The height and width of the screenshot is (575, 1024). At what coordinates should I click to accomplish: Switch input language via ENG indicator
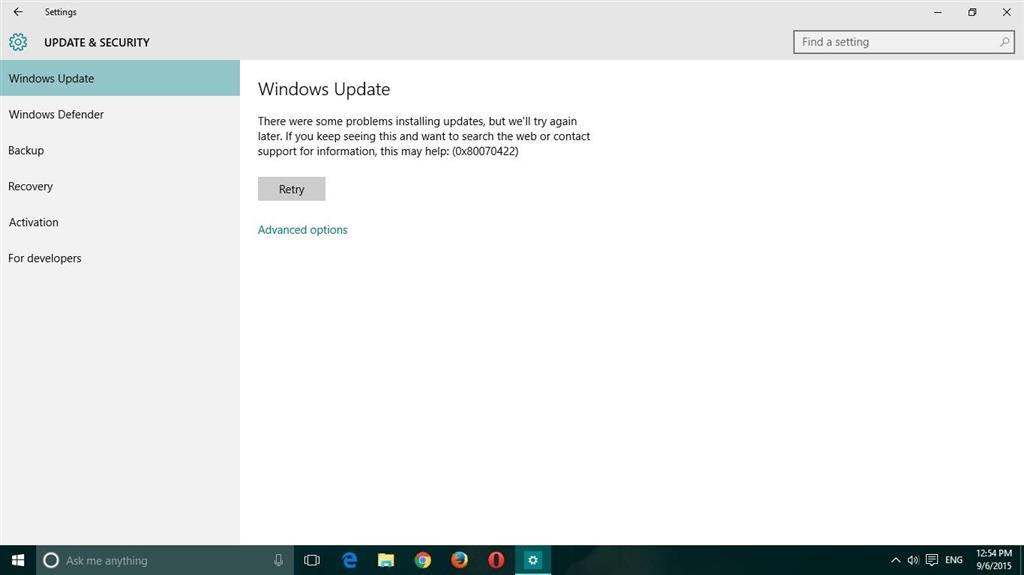pos(953,561)
